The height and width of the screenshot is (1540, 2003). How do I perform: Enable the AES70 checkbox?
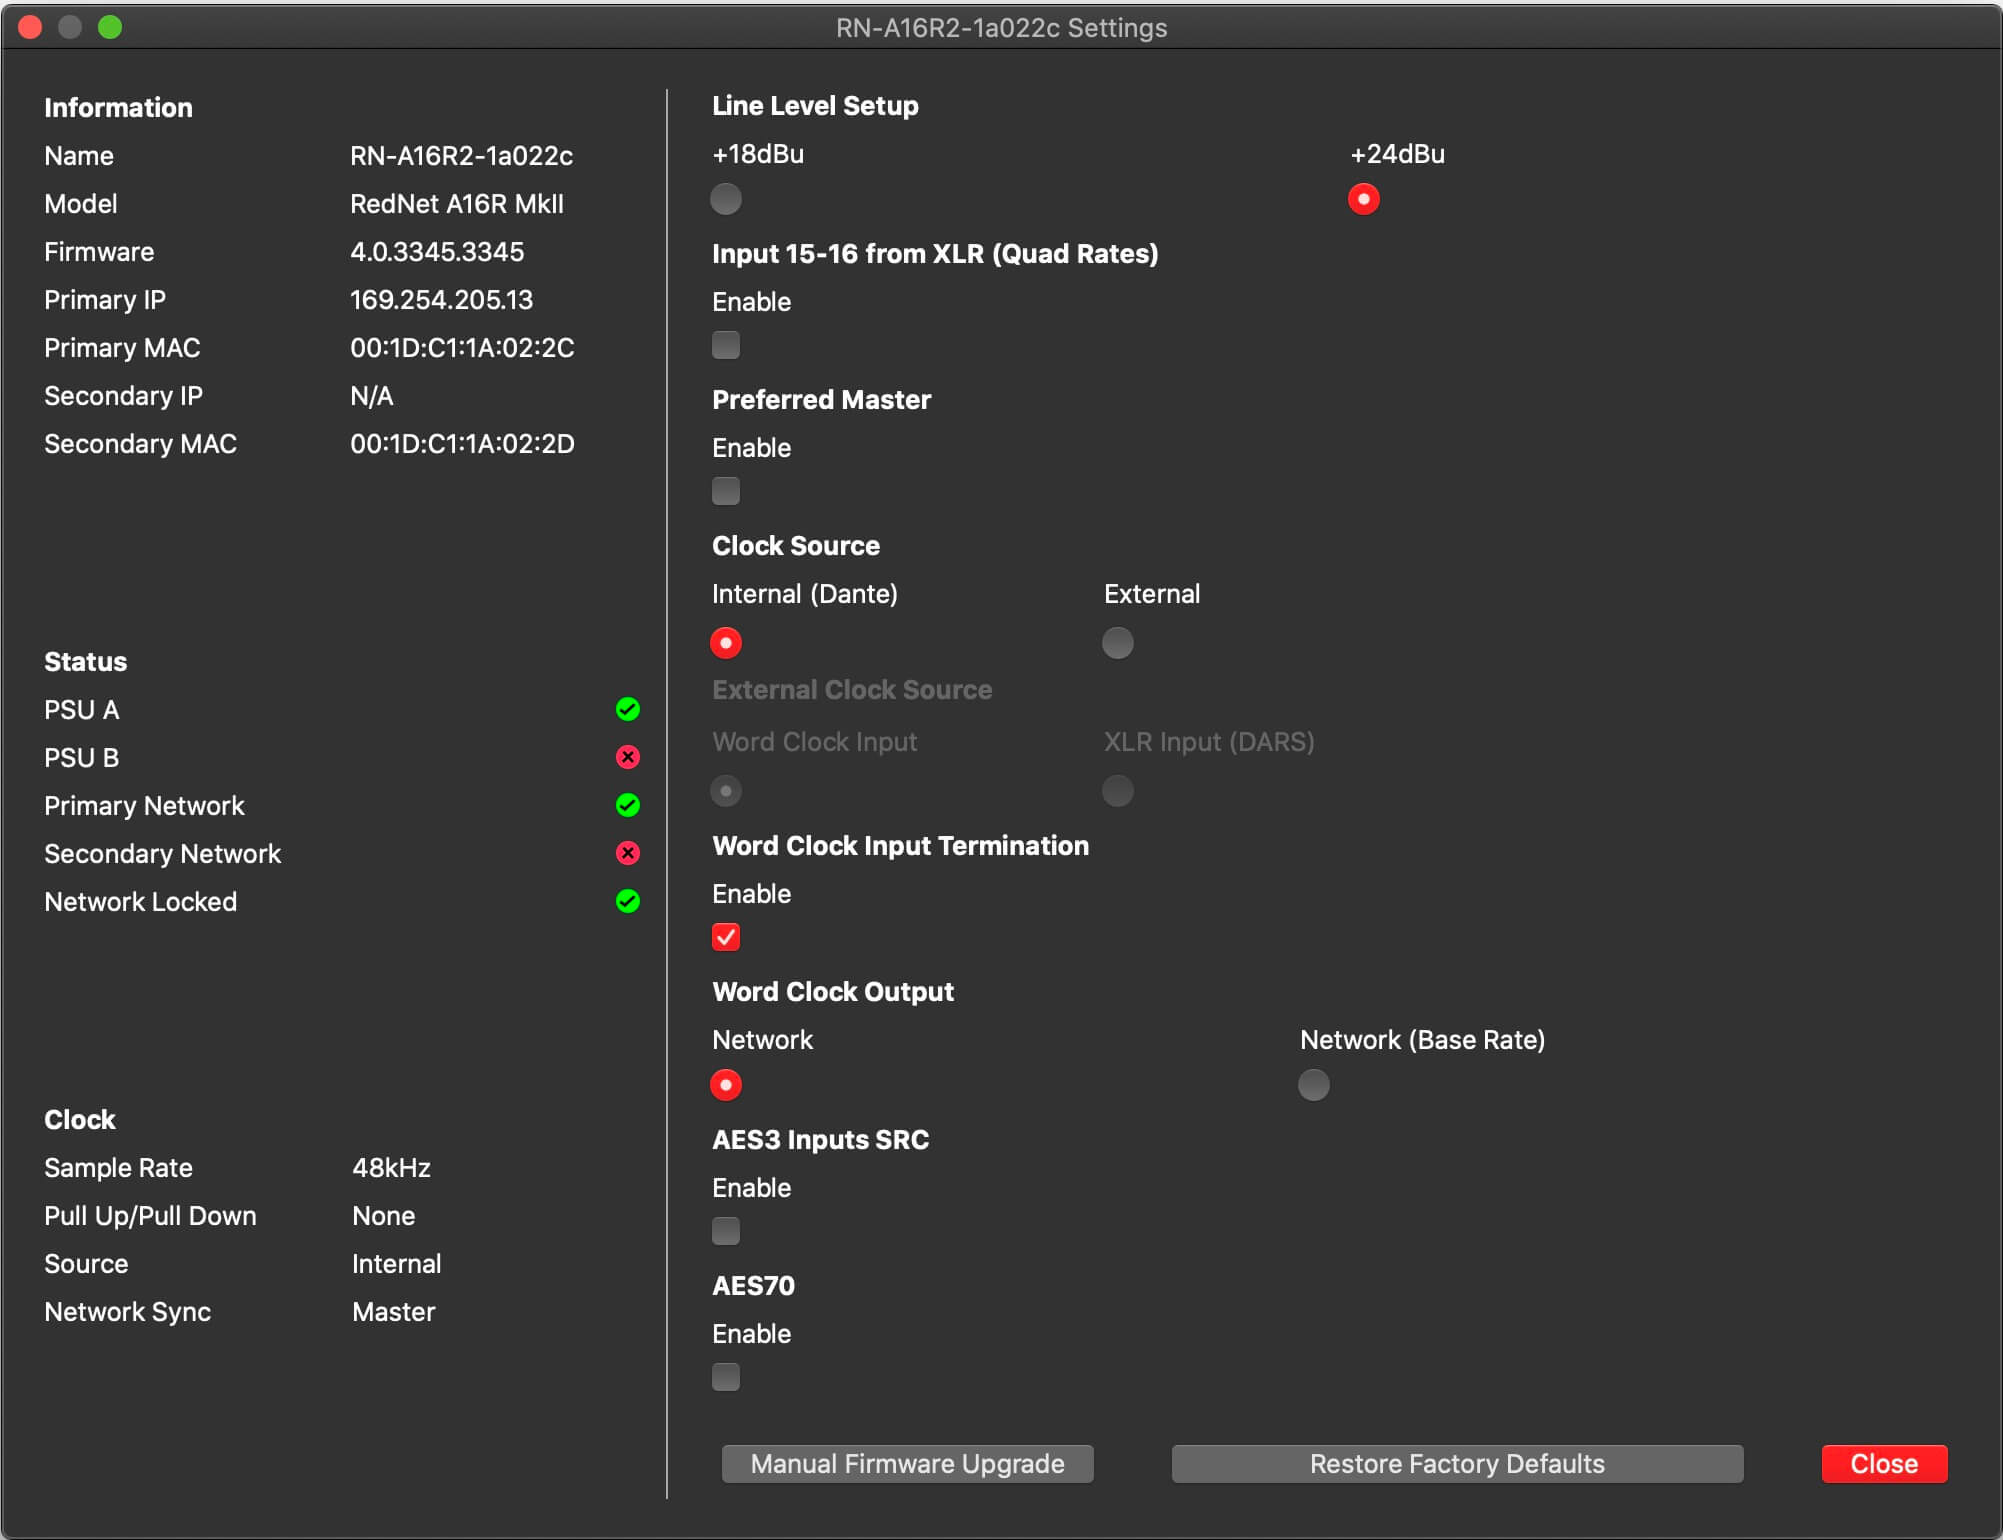(x=726, y=1377)
